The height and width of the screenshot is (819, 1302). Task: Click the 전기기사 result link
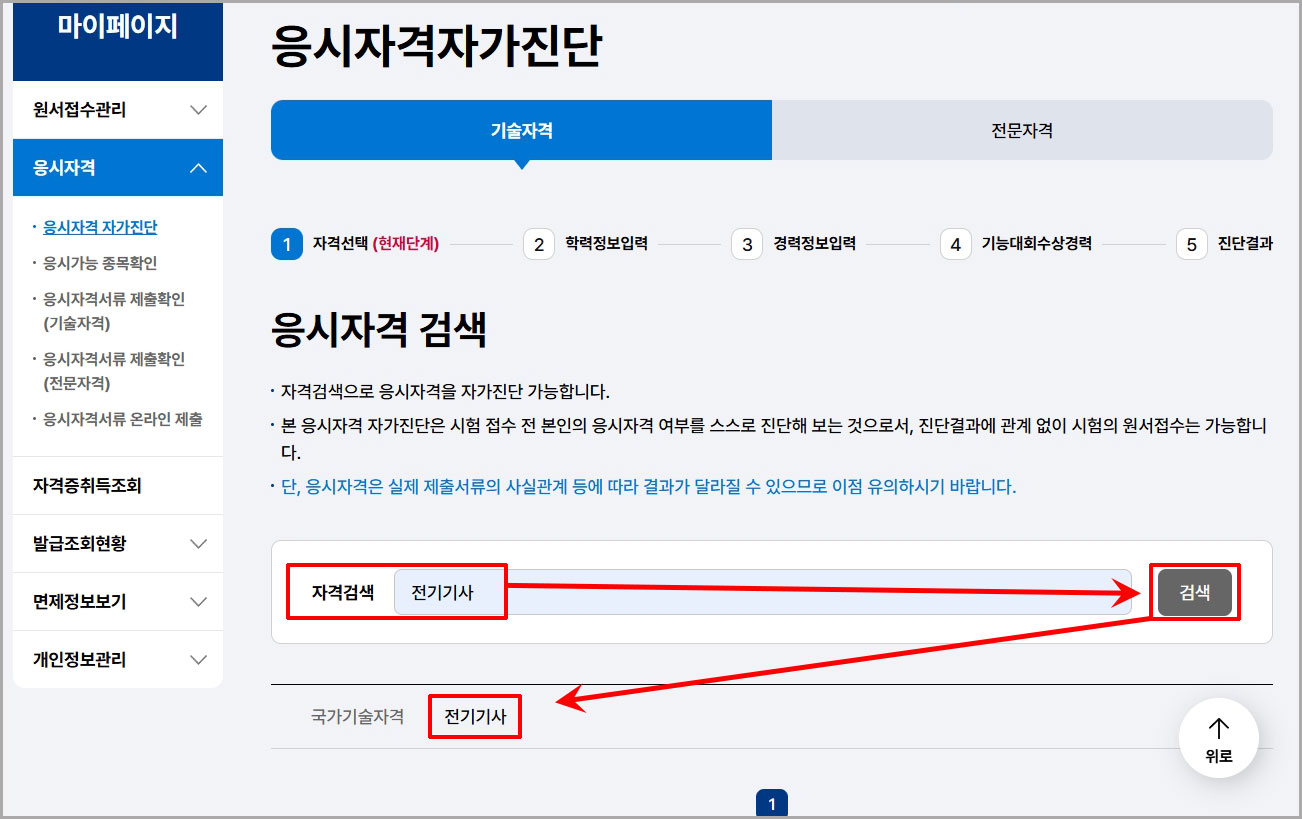pyautogui.click(x=474, y=716)
